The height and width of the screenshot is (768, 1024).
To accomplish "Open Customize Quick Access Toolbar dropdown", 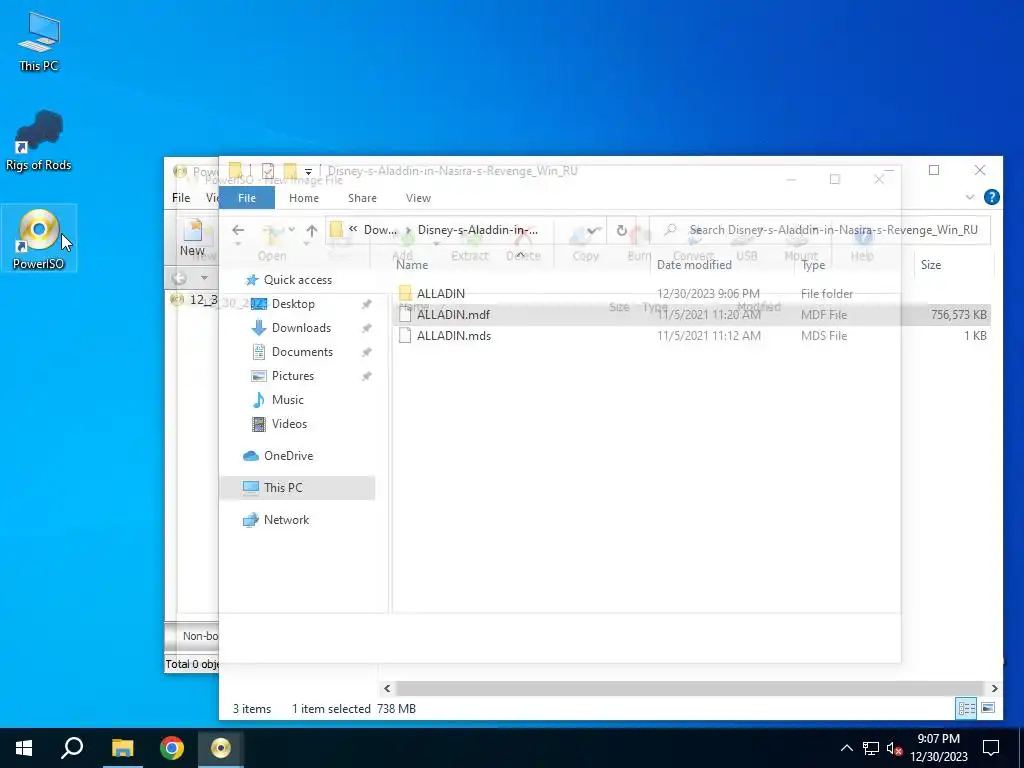I will coord(308,172).
